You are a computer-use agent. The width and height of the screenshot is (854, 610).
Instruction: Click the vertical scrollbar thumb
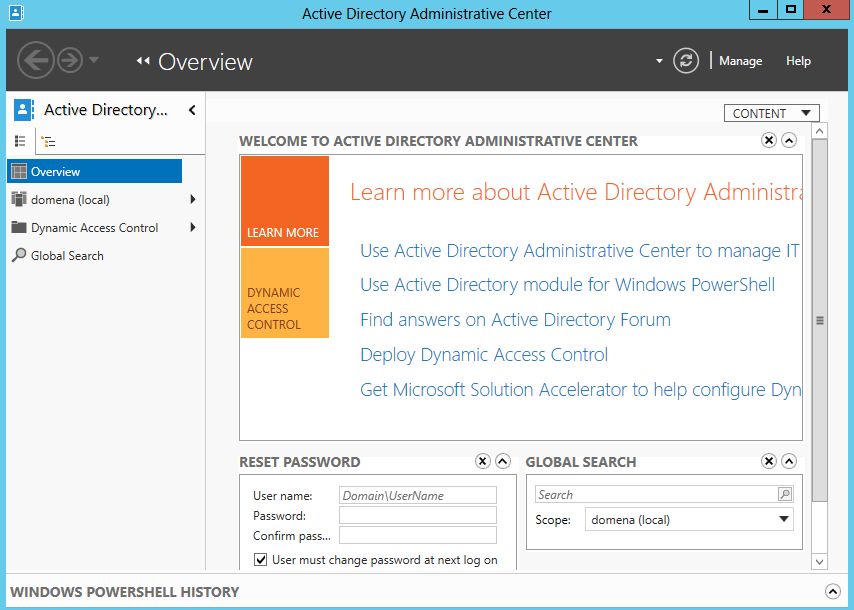tap(819, 320)
